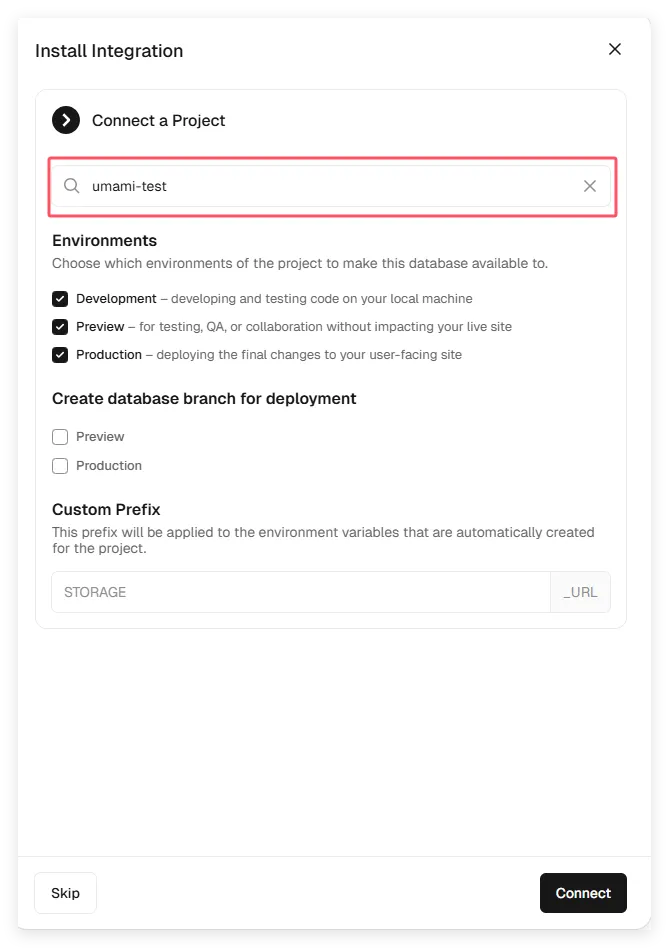This screenshot has height=948, width=669.
Task: Uncheck the Development environment checkbox
Action: (x=60, y=299)
